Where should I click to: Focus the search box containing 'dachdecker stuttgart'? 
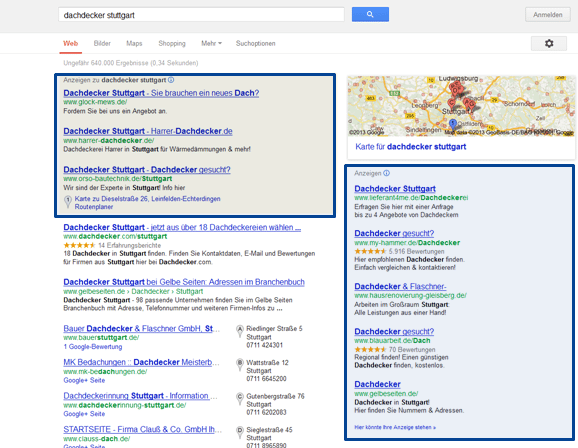[201, 15]
